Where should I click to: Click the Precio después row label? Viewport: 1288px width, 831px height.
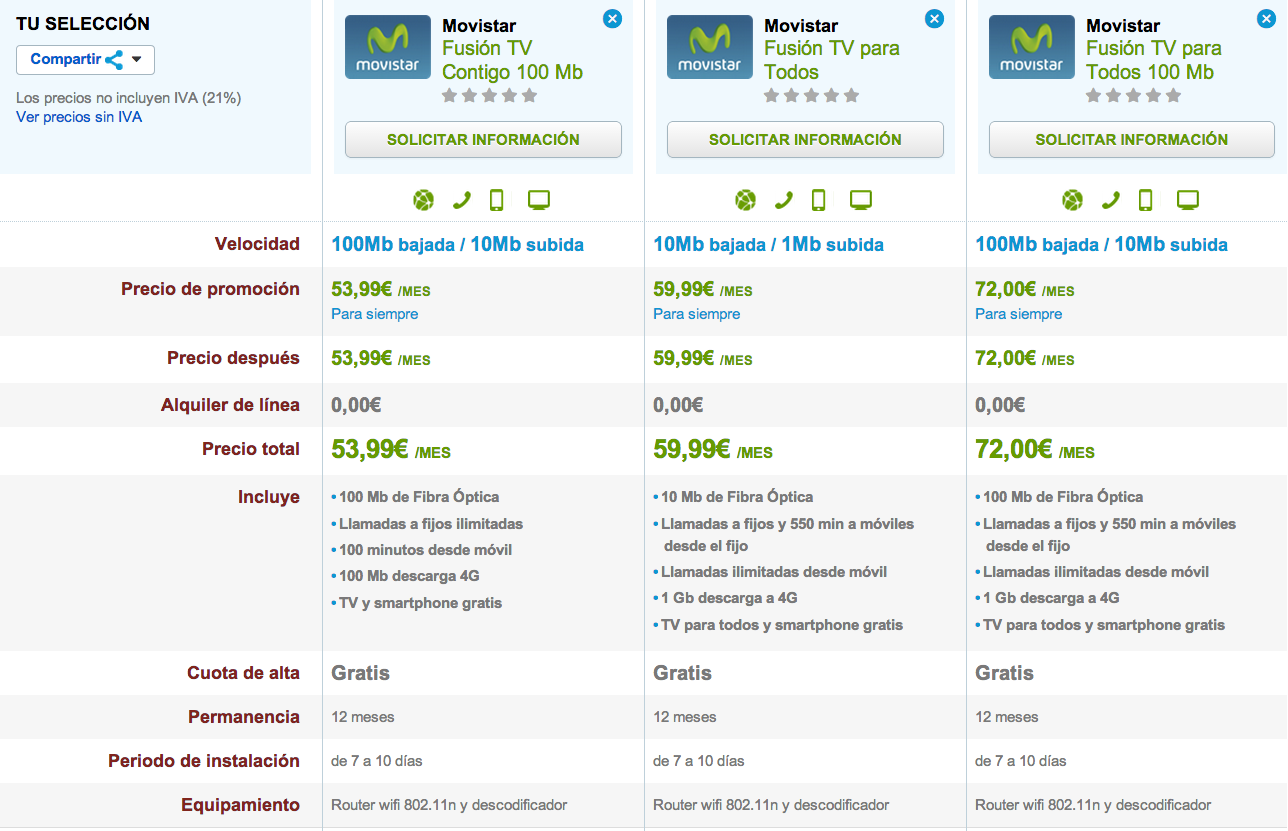coord(233,358)
